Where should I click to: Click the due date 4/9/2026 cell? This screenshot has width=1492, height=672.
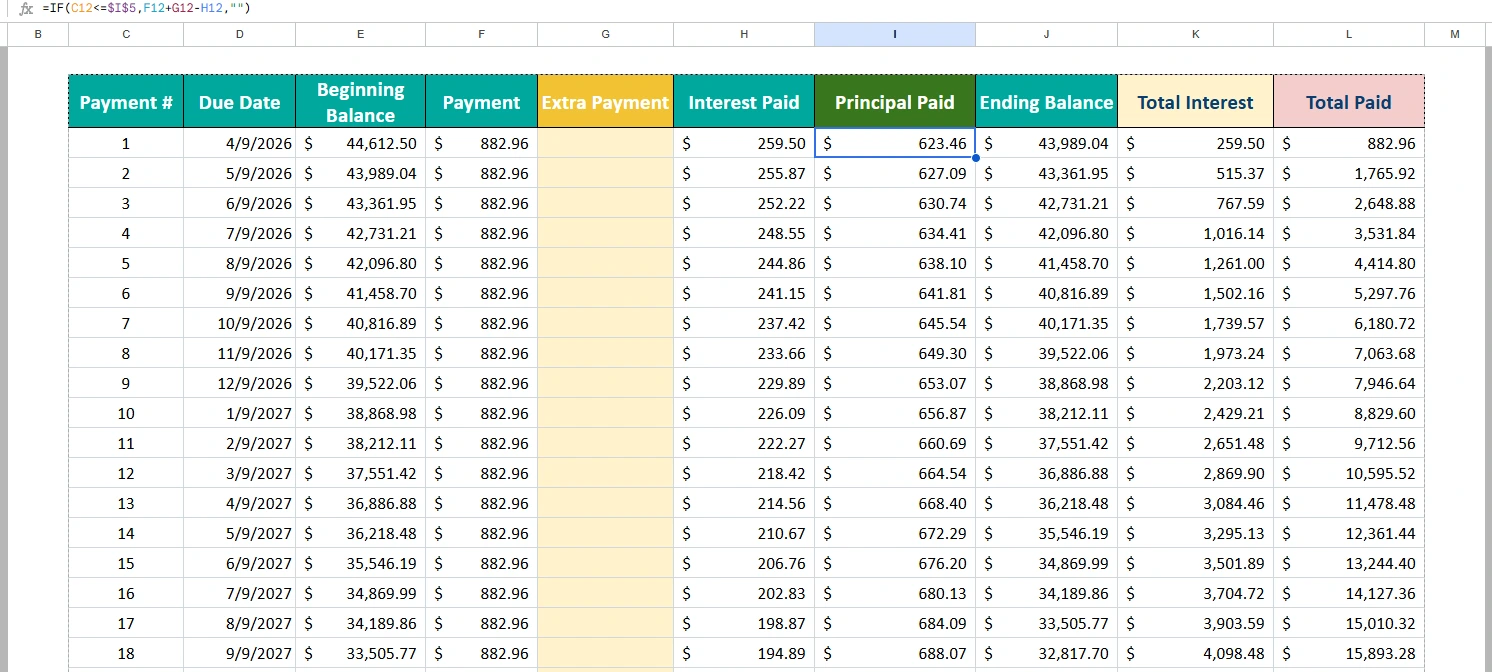coord(239,143)
